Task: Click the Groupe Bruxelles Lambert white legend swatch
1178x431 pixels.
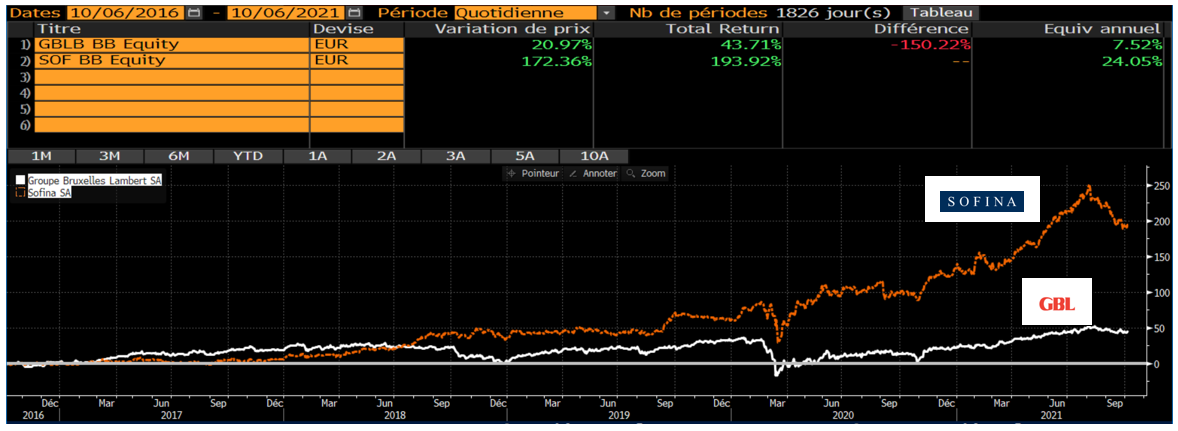Action: (20, 181)
